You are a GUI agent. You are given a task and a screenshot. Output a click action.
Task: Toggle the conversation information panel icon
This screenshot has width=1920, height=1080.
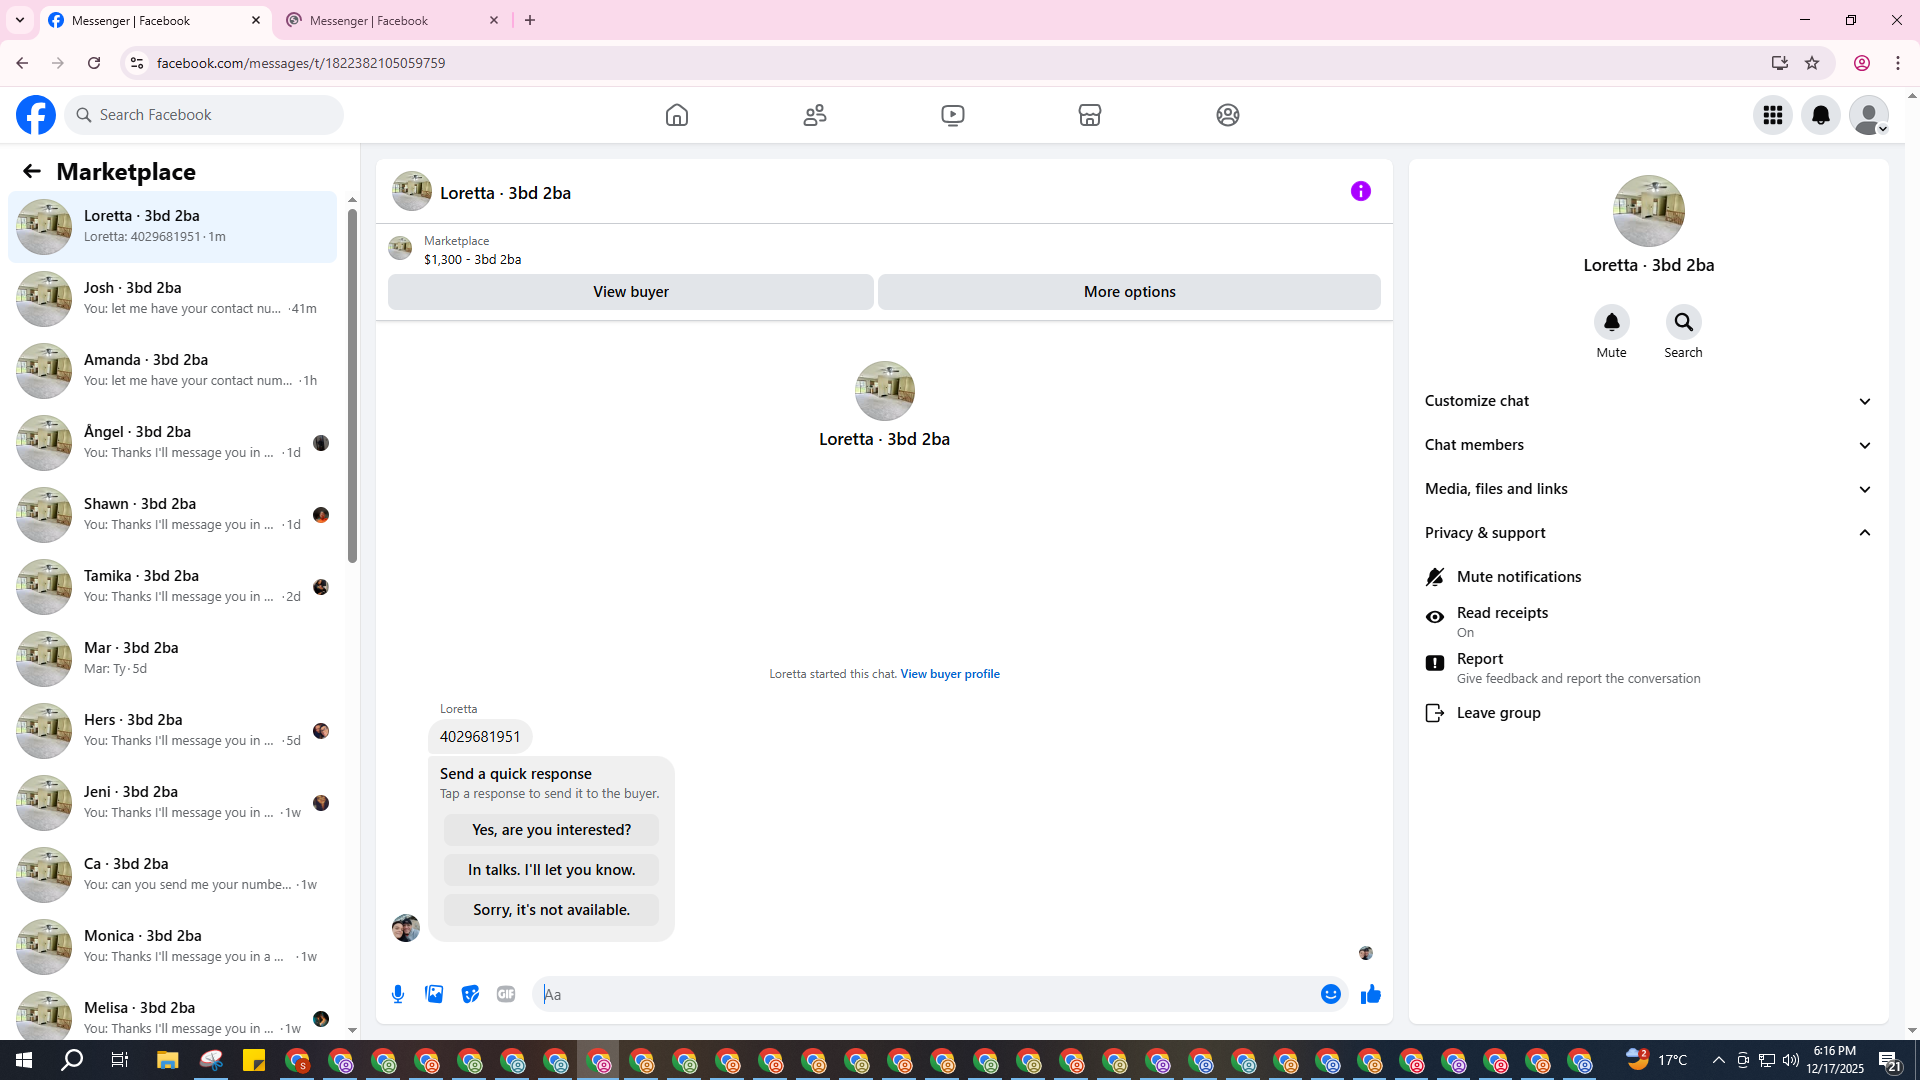1360,191
